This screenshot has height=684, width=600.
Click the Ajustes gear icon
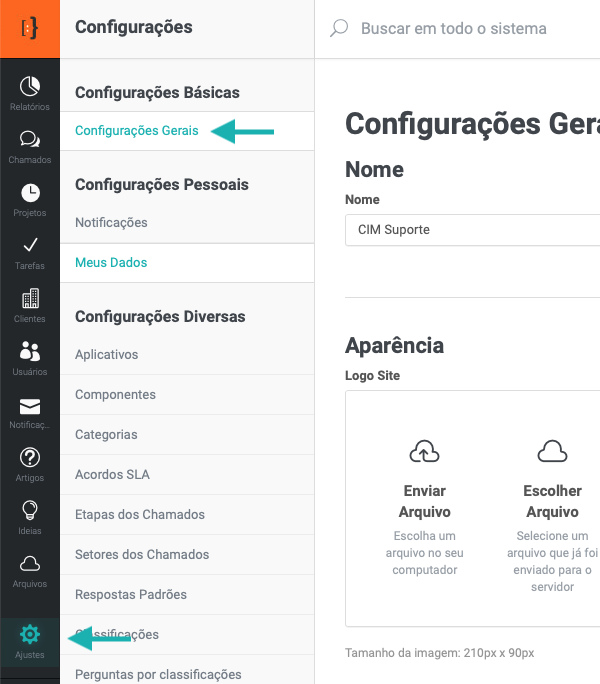pyautogui.click(x=30, y=634)
